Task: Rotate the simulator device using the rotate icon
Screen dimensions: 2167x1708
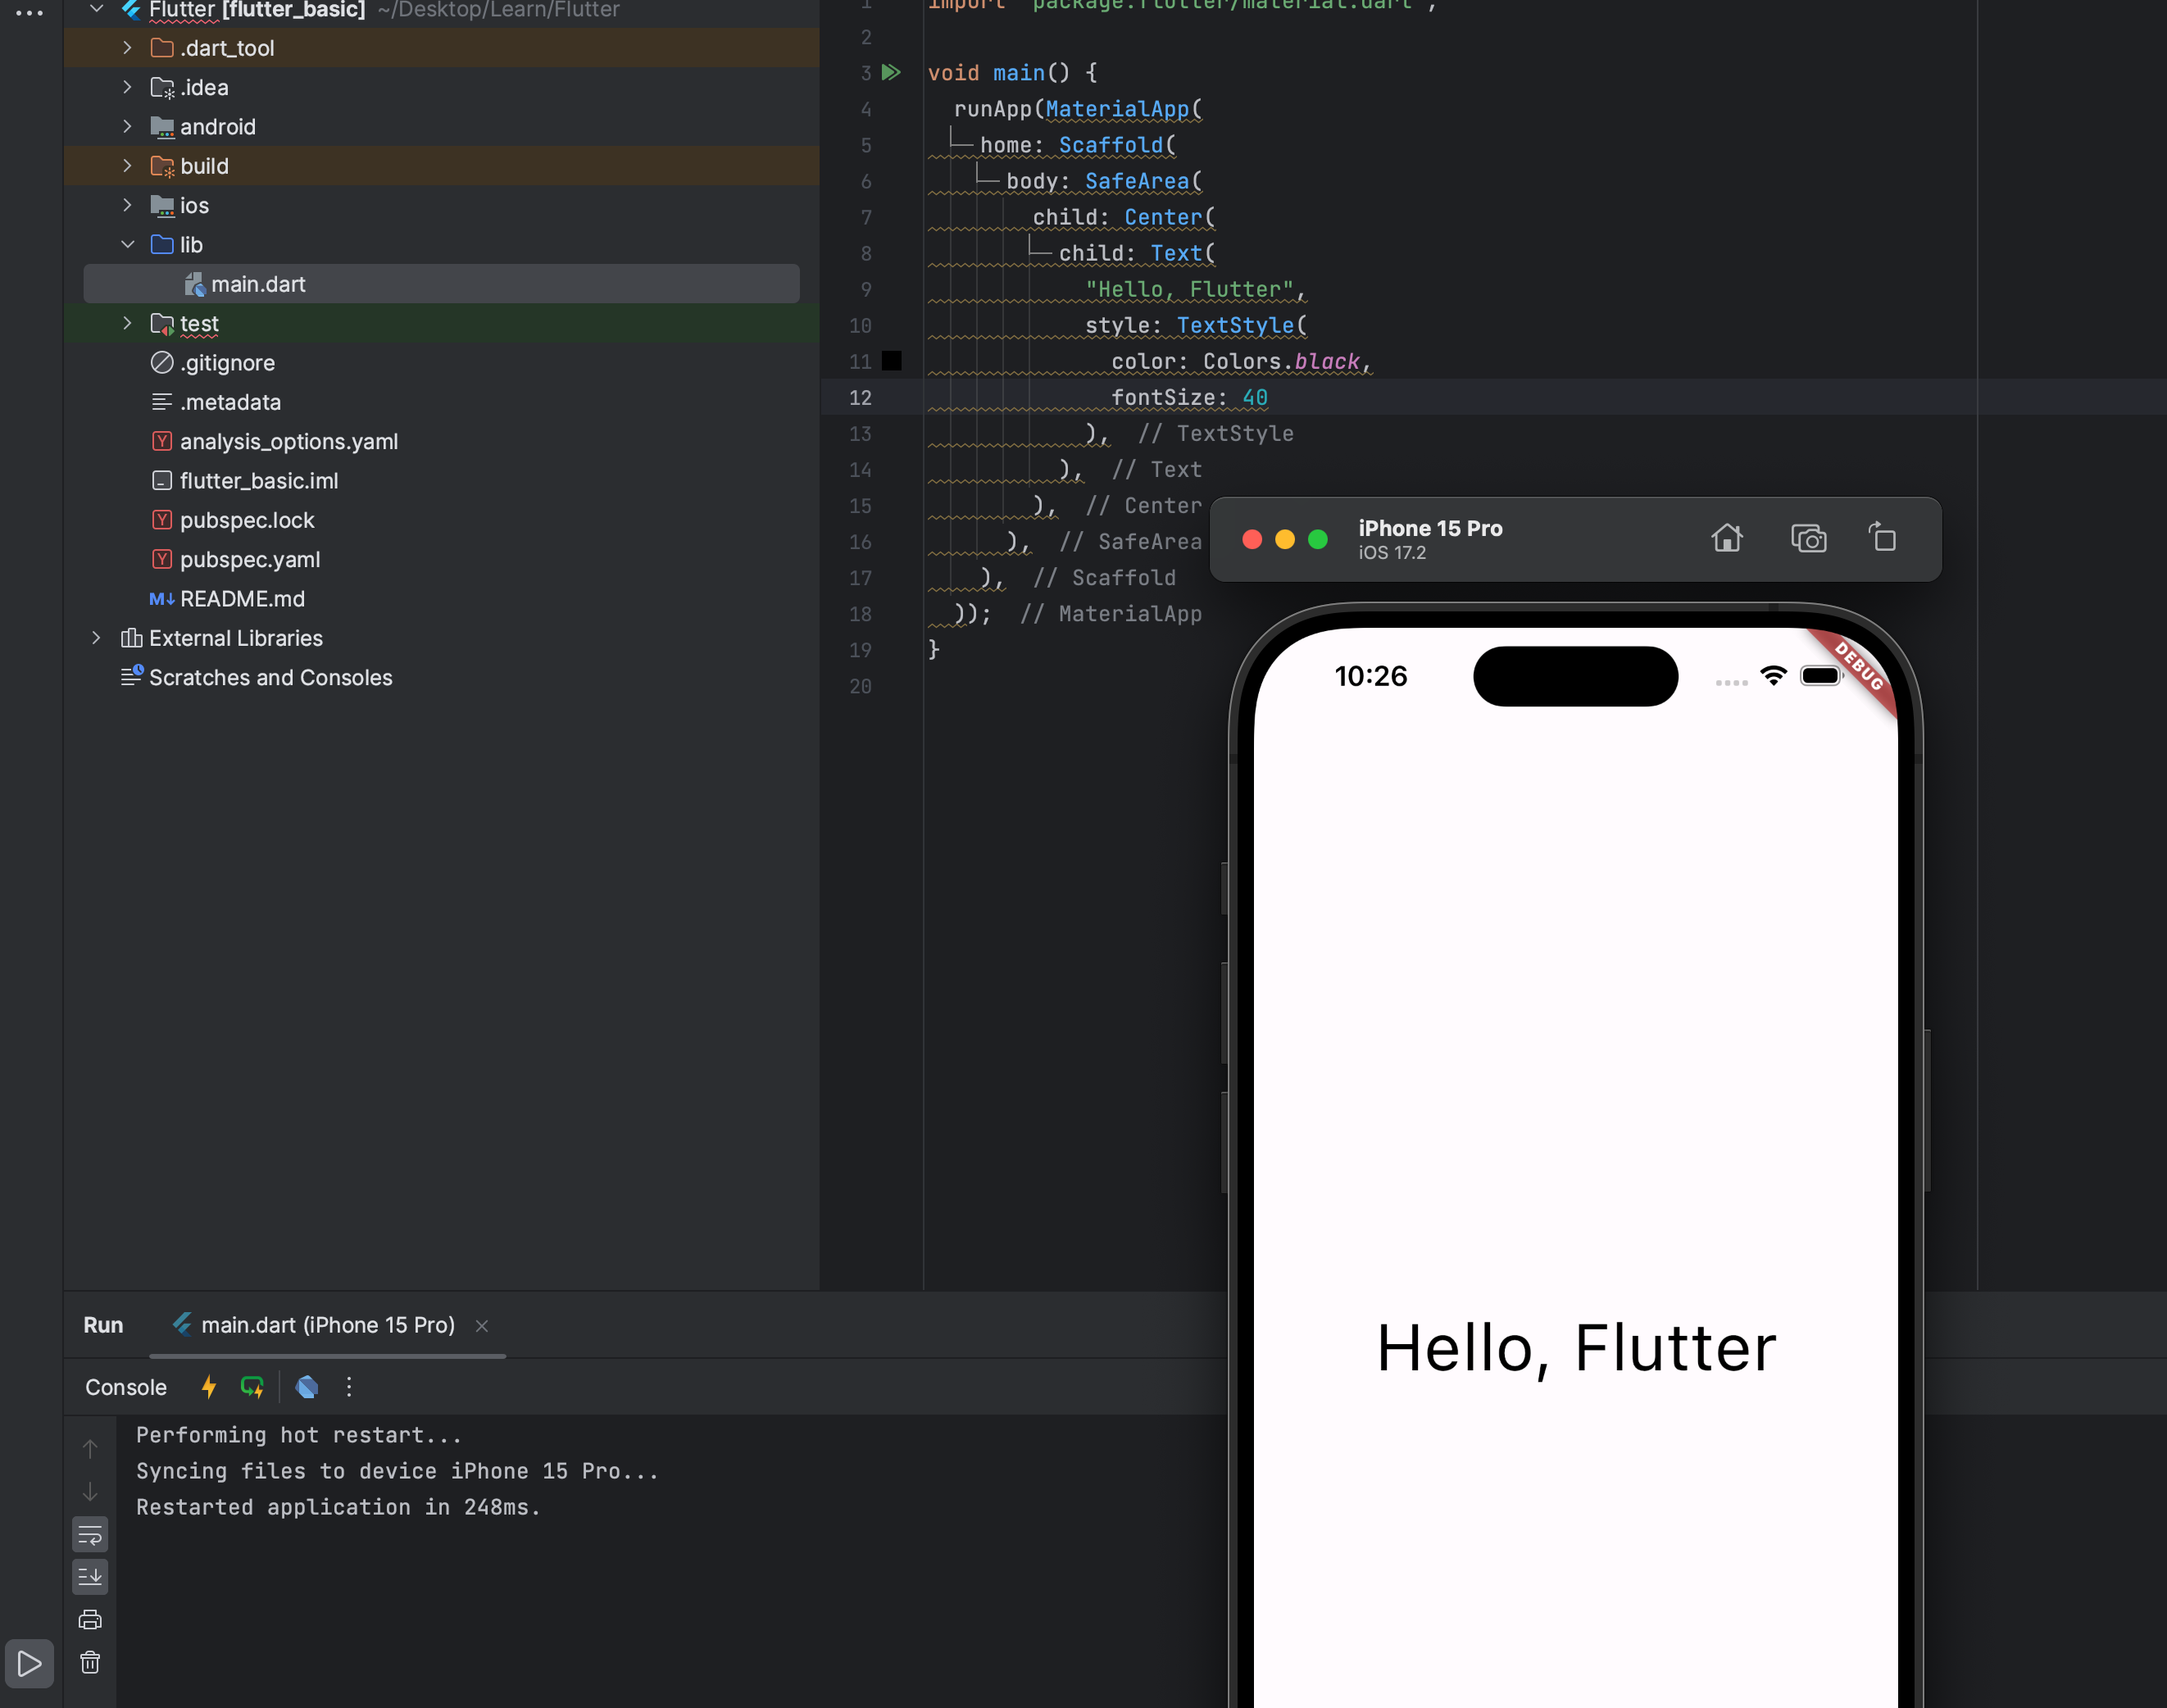Action: pyautogui.click(x=1882, y=538)
